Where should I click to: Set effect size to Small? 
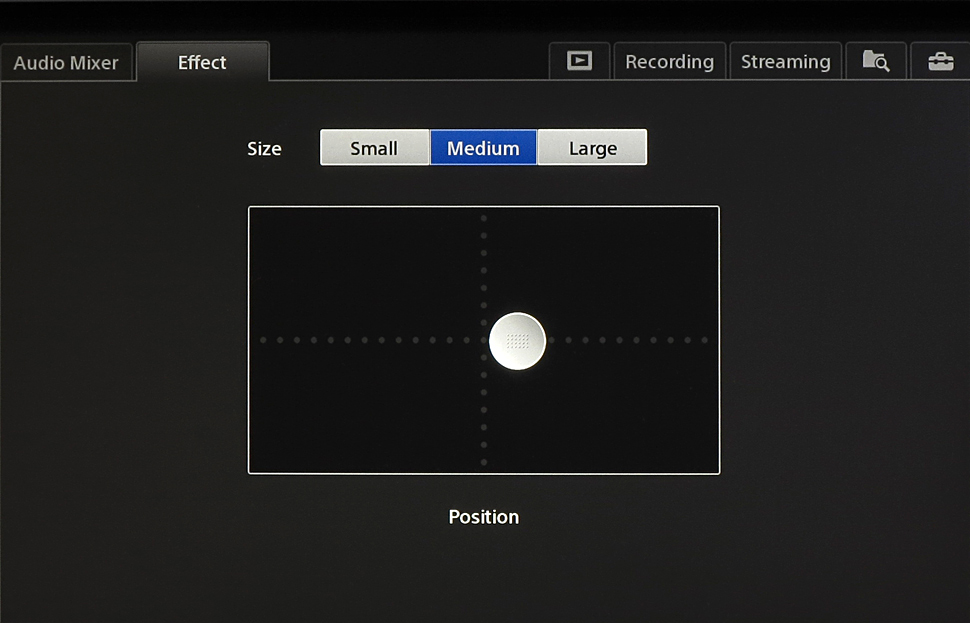pos(374,148)
